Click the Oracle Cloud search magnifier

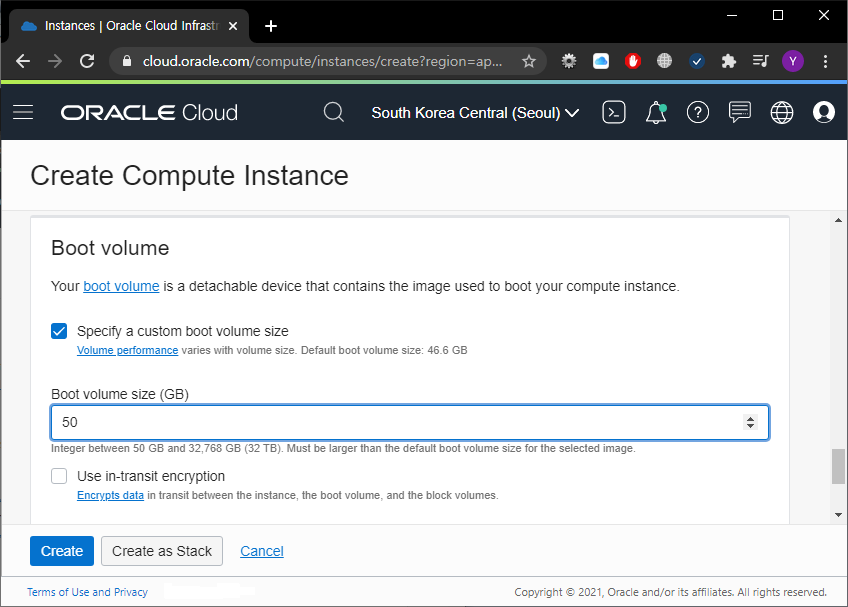pos(334,112)
